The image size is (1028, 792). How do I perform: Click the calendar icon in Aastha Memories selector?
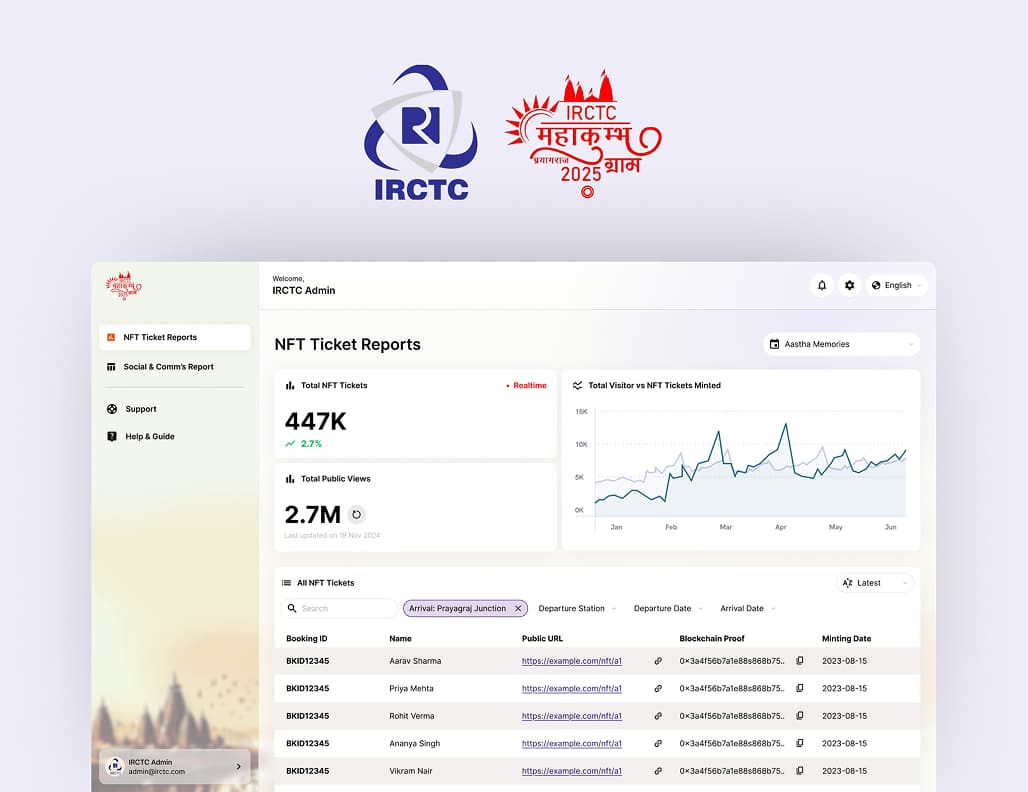774,344
